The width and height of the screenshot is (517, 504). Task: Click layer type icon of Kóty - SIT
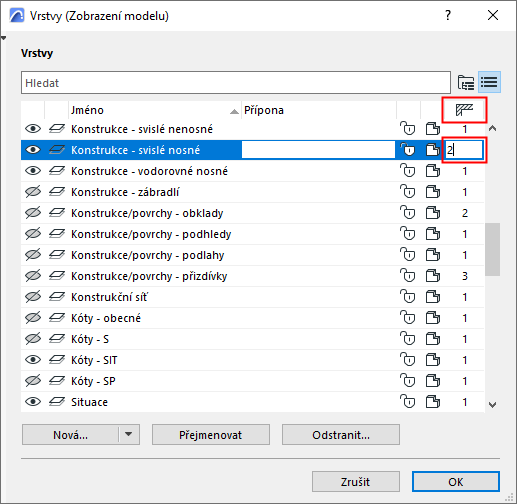tap(57, 360)
